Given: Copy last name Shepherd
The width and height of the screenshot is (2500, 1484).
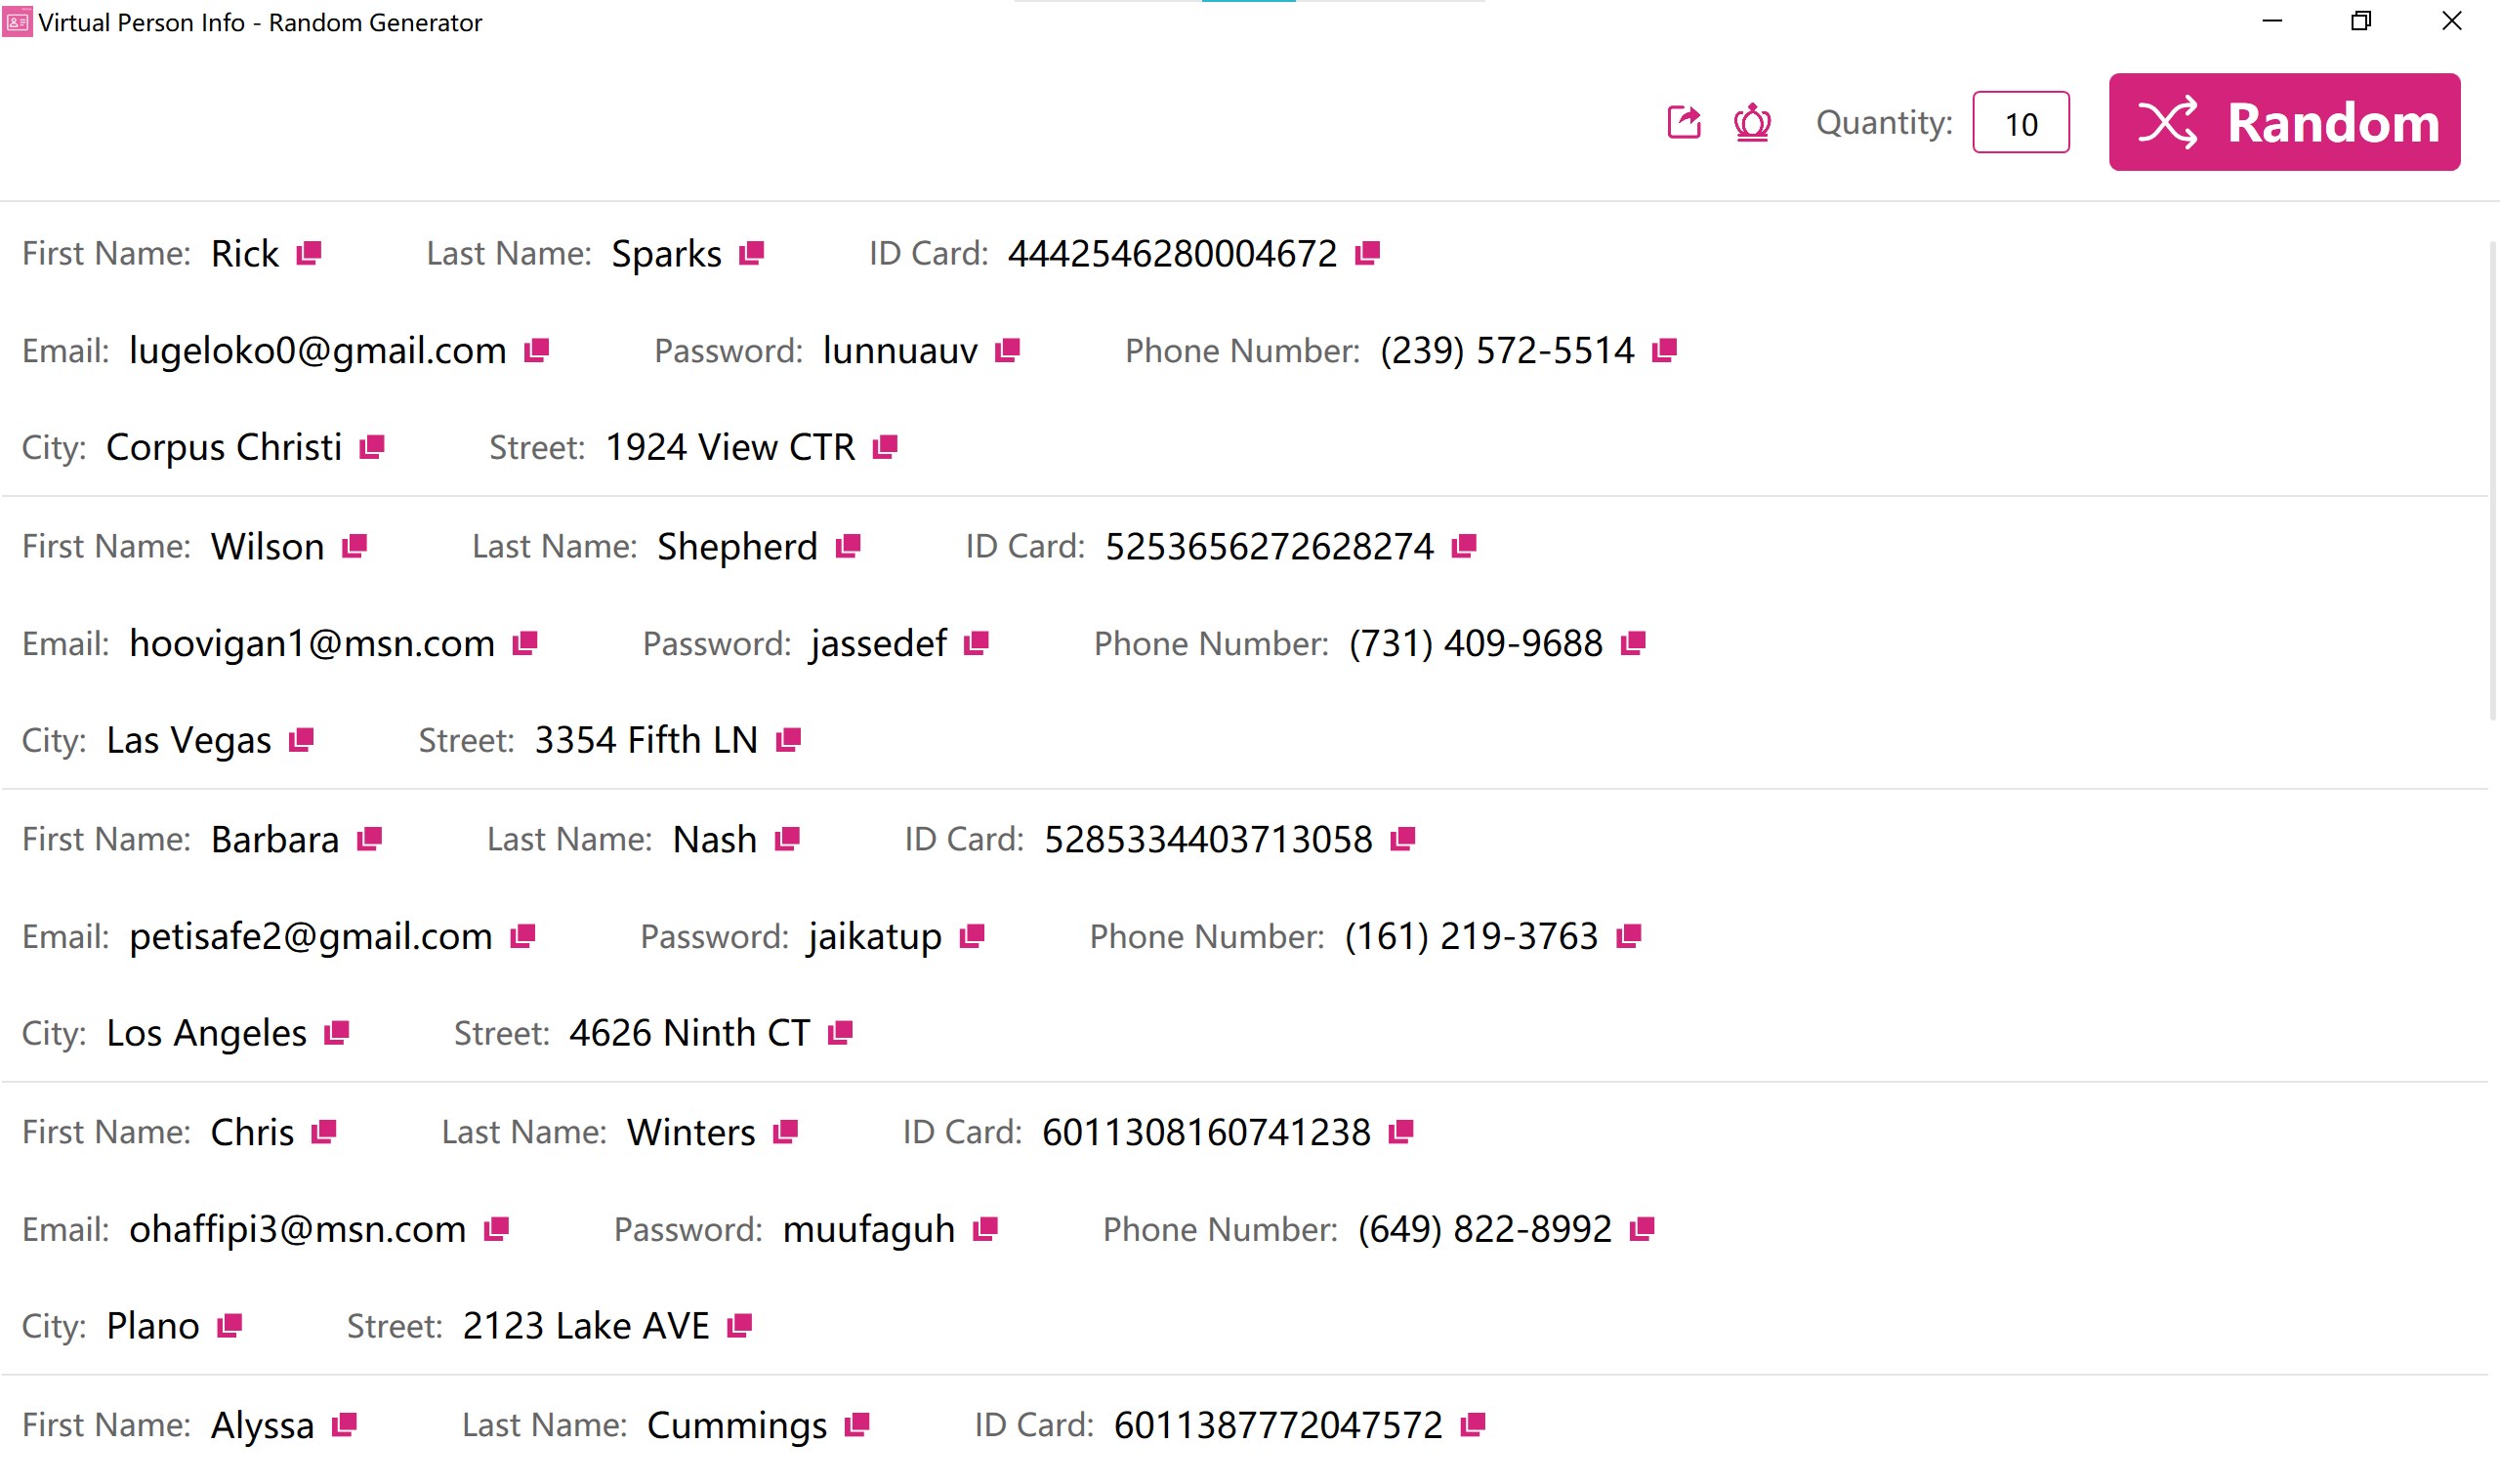Looking at the screenshot, I should tap(848, 546).
